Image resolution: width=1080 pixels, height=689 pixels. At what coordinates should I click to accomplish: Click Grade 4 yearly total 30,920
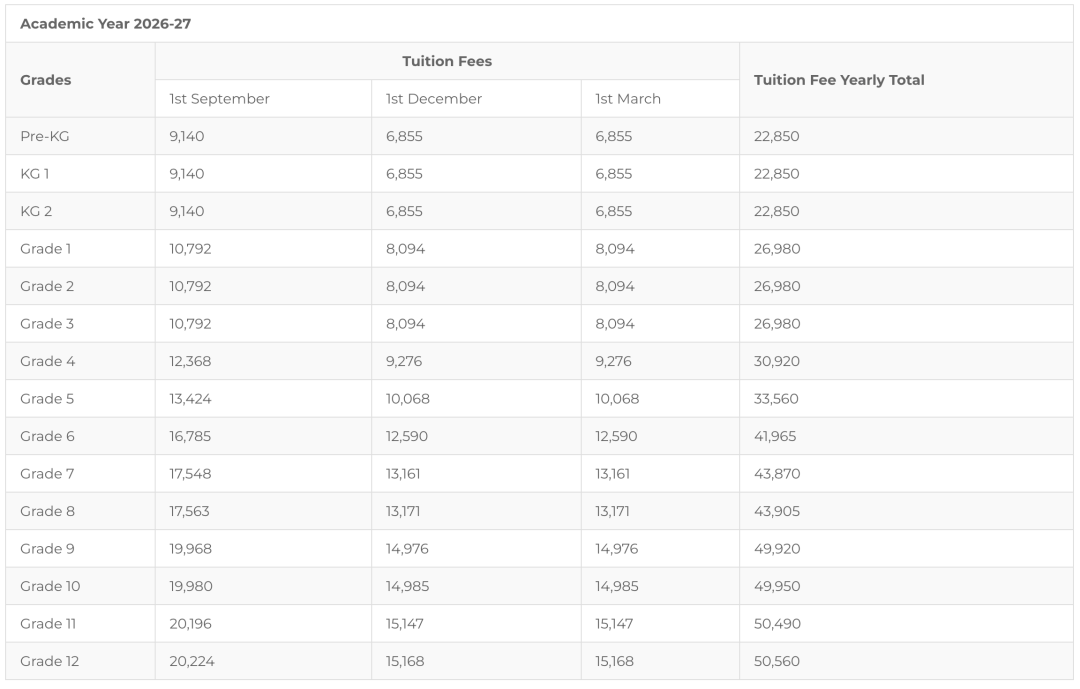click(777, 361)
